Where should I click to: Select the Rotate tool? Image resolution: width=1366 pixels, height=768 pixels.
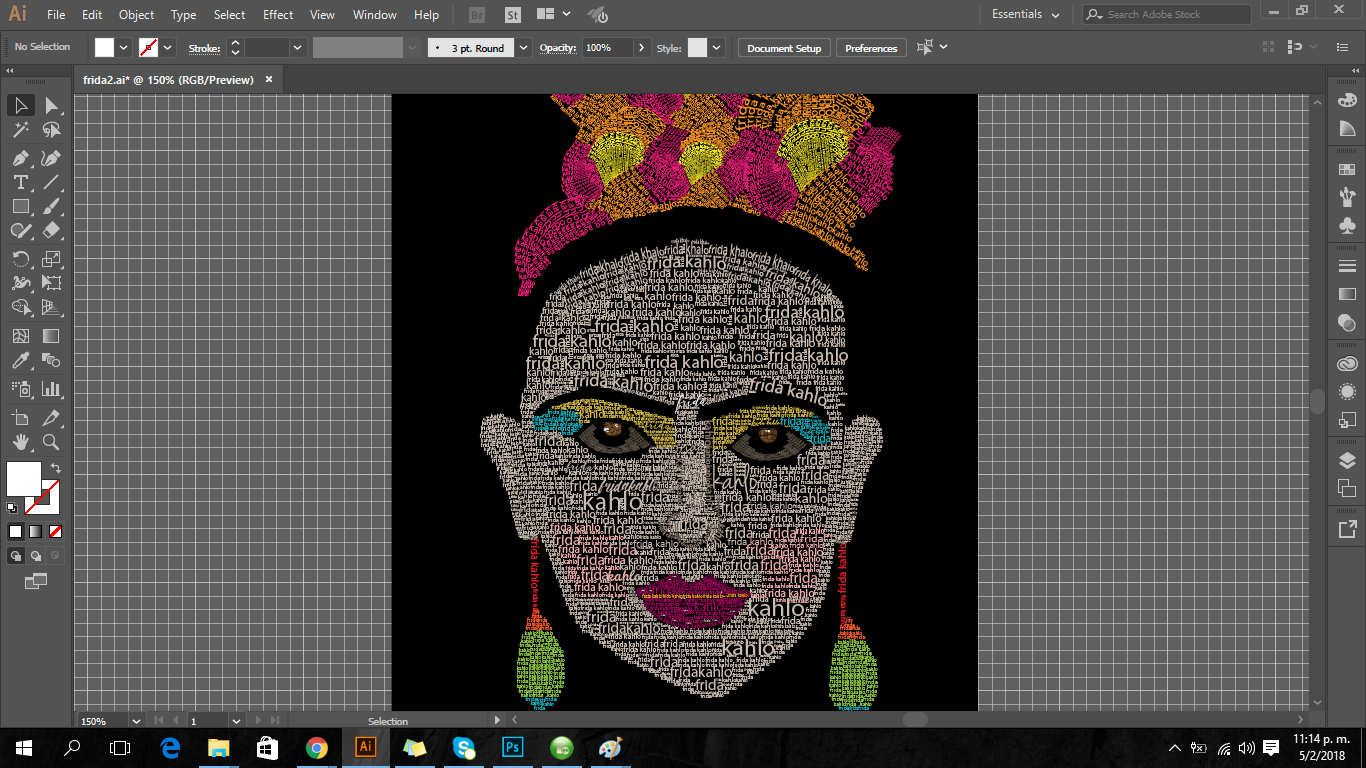[20, 259]
